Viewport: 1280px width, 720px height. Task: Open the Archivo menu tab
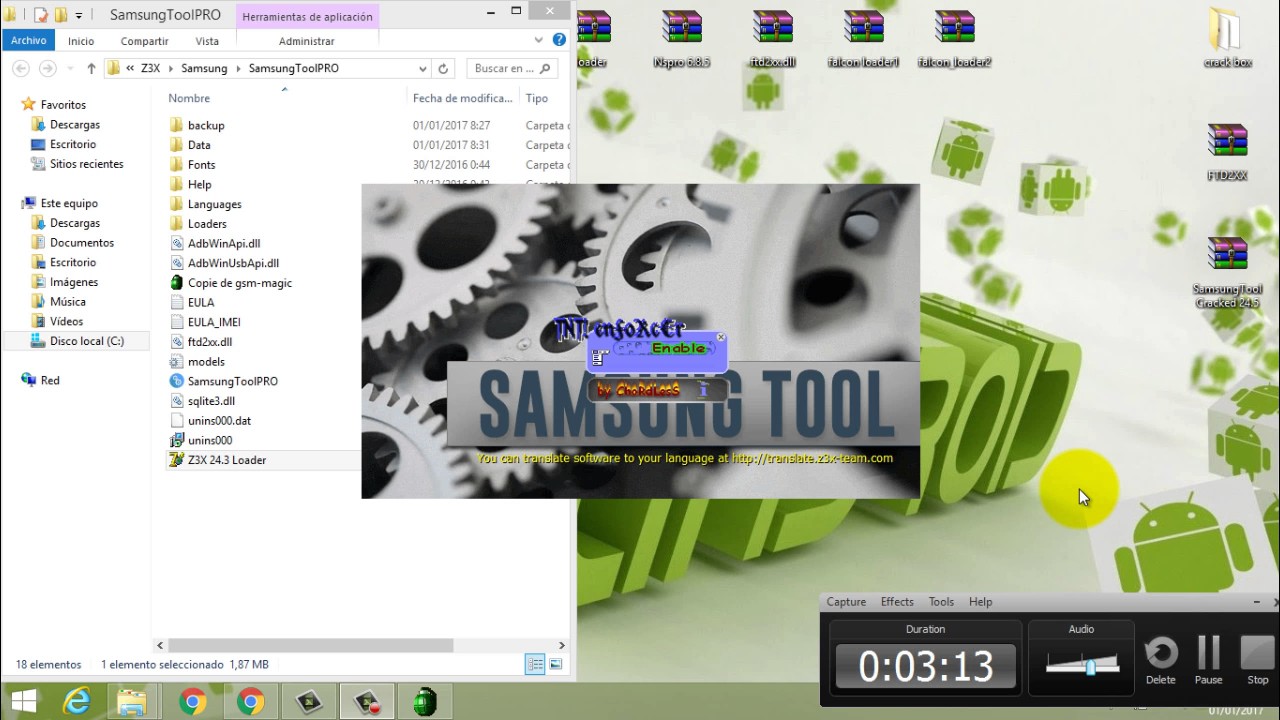coord(29,41)
